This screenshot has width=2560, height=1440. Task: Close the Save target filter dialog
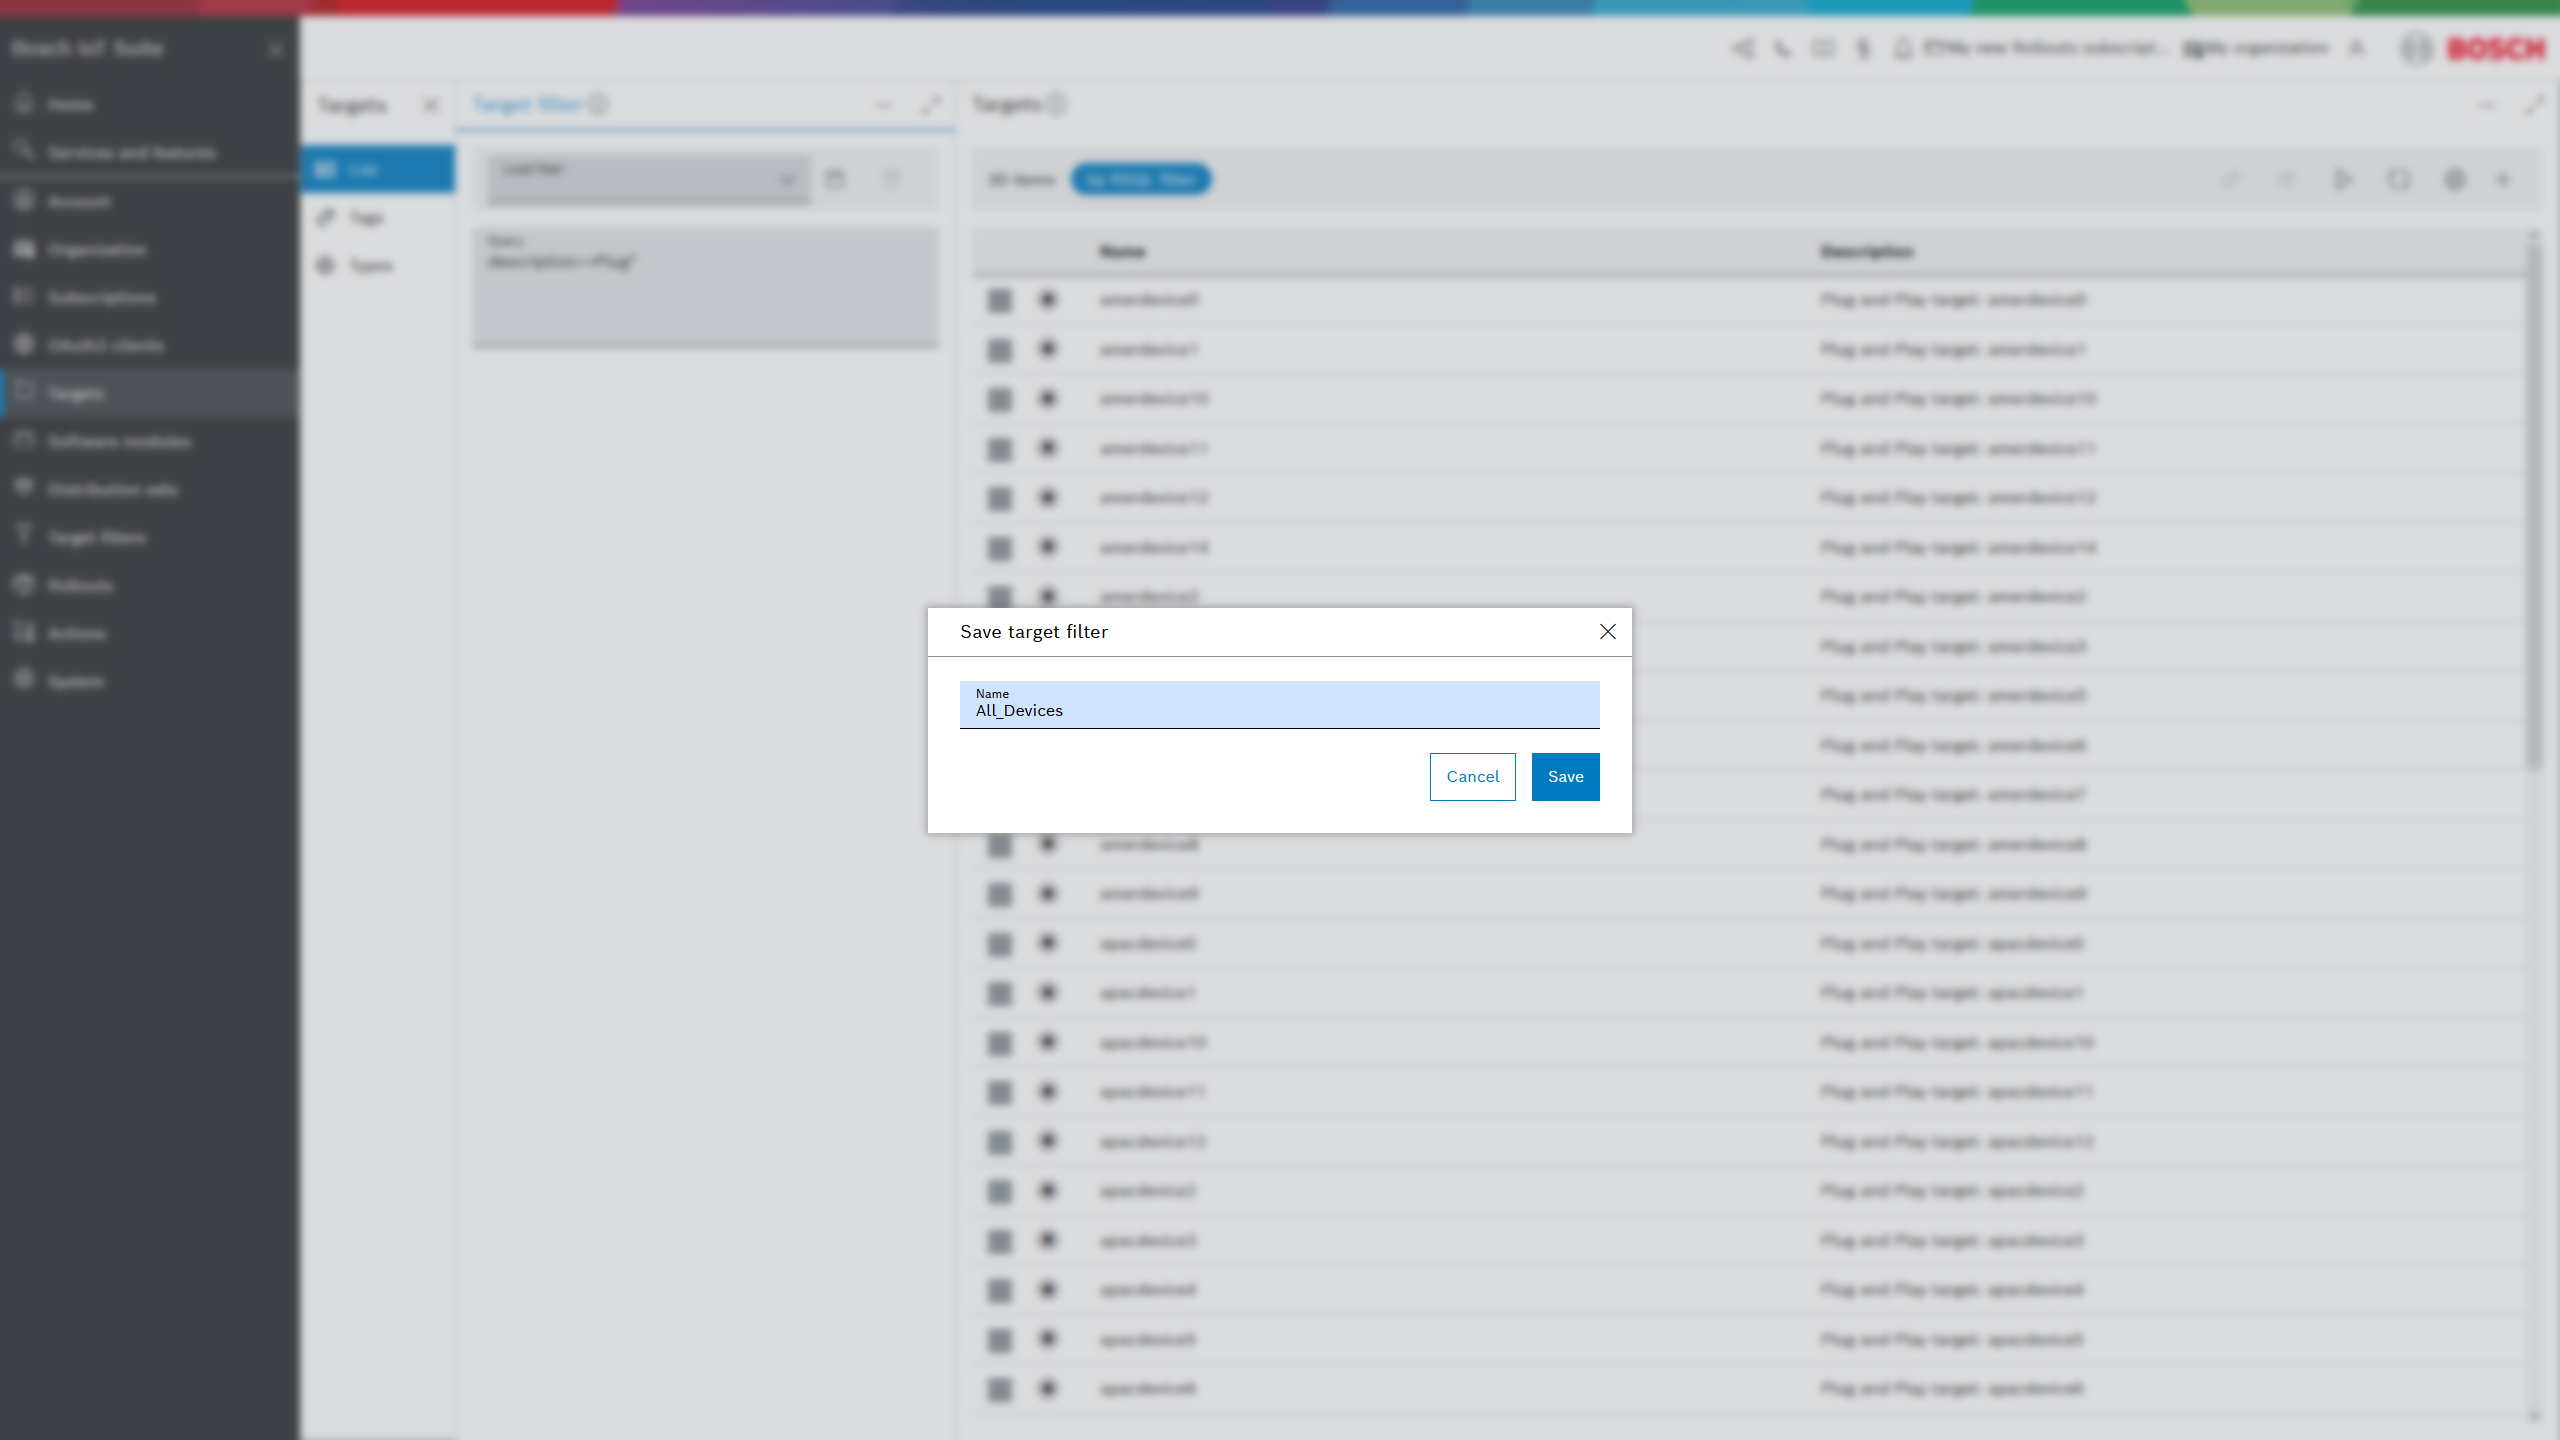1607,631
